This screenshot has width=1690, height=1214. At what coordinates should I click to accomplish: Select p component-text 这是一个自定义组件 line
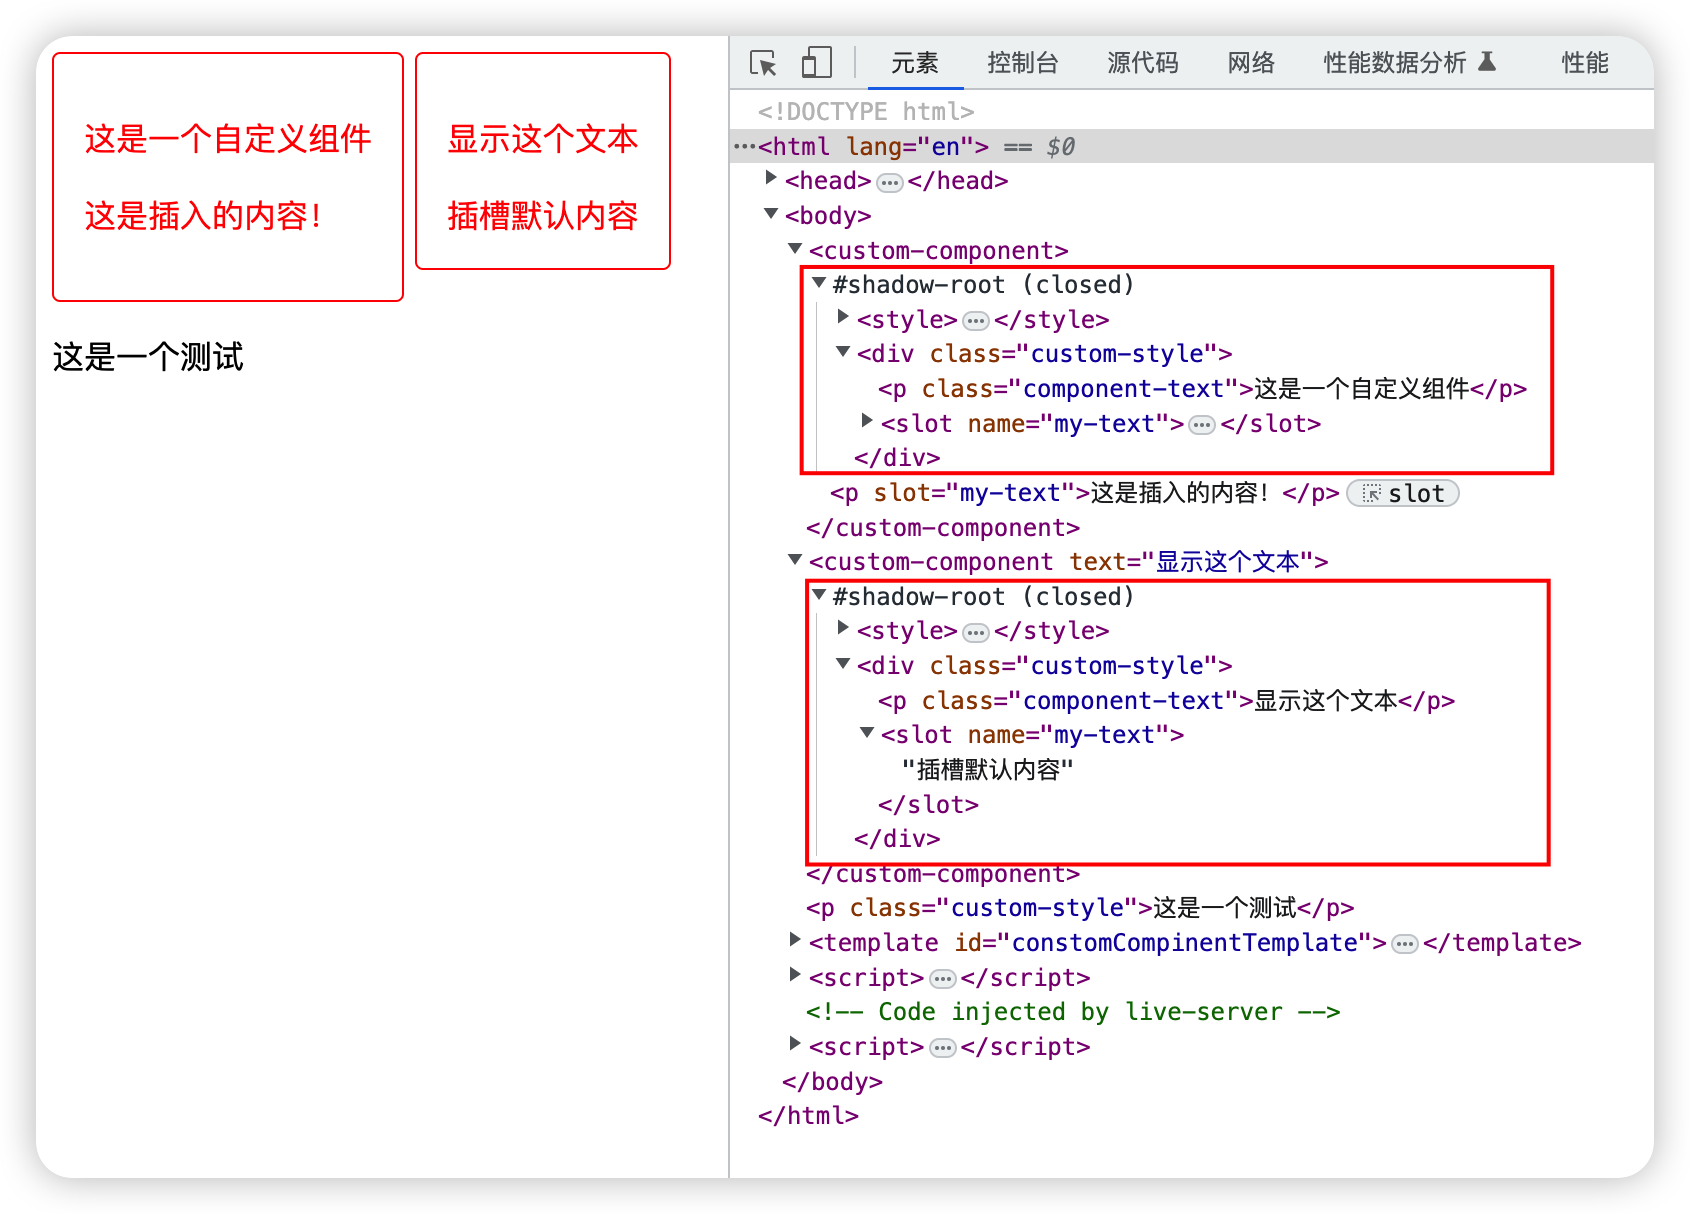1202,389
